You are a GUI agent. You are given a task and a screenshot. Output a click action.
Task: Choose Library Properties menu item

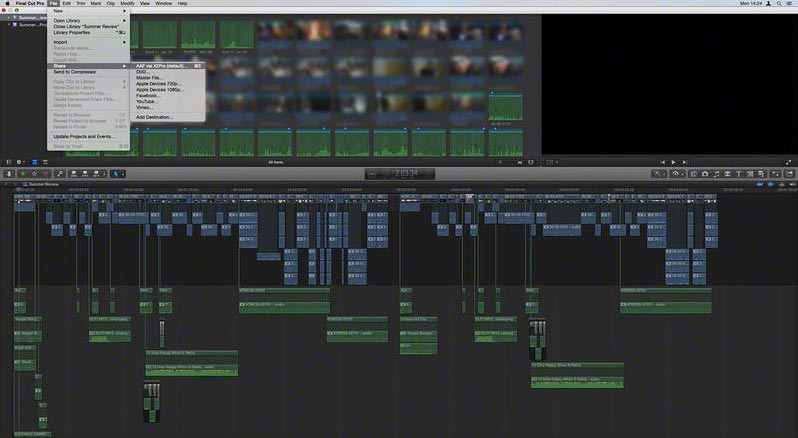pos(88,32)
